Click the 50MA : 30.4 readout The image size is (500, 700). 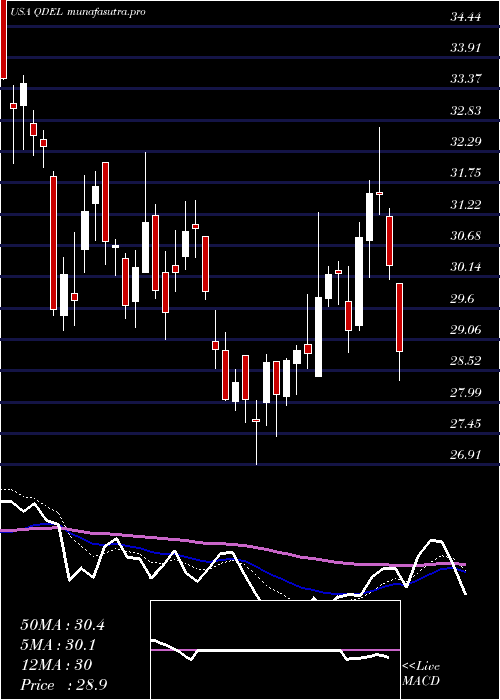[62, 625]
